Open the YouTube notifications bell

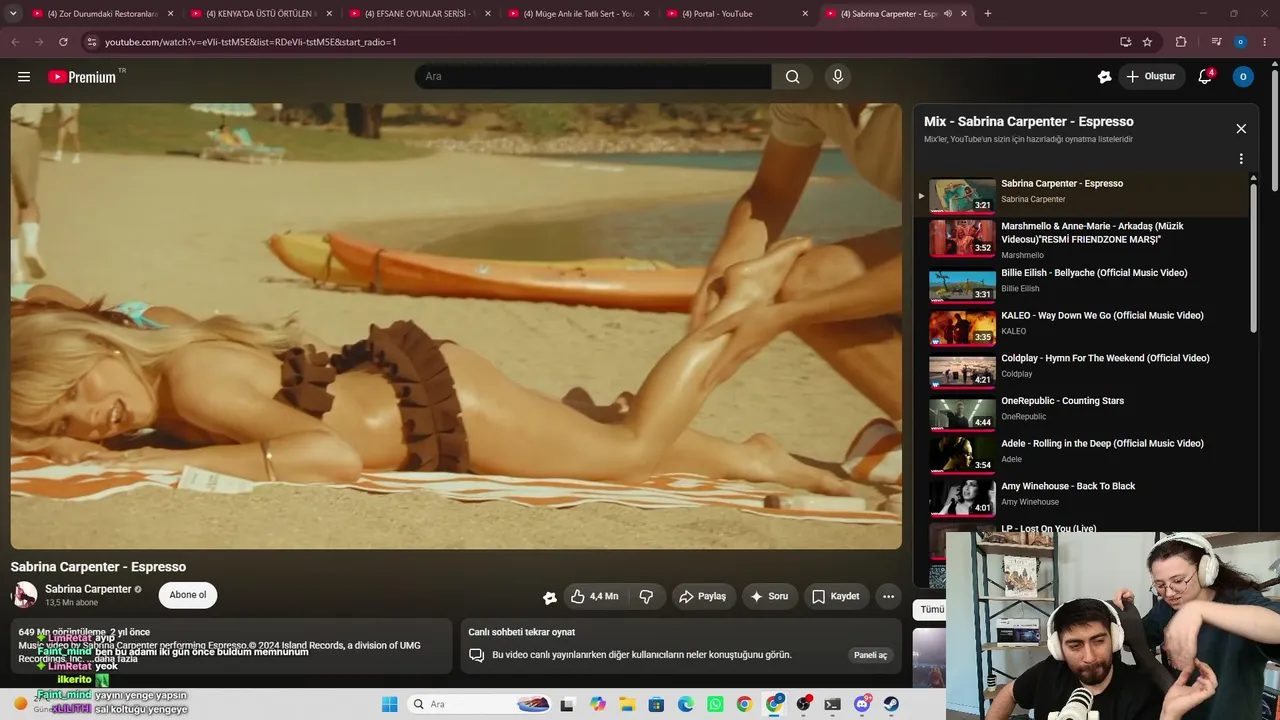pos(1205,77)
